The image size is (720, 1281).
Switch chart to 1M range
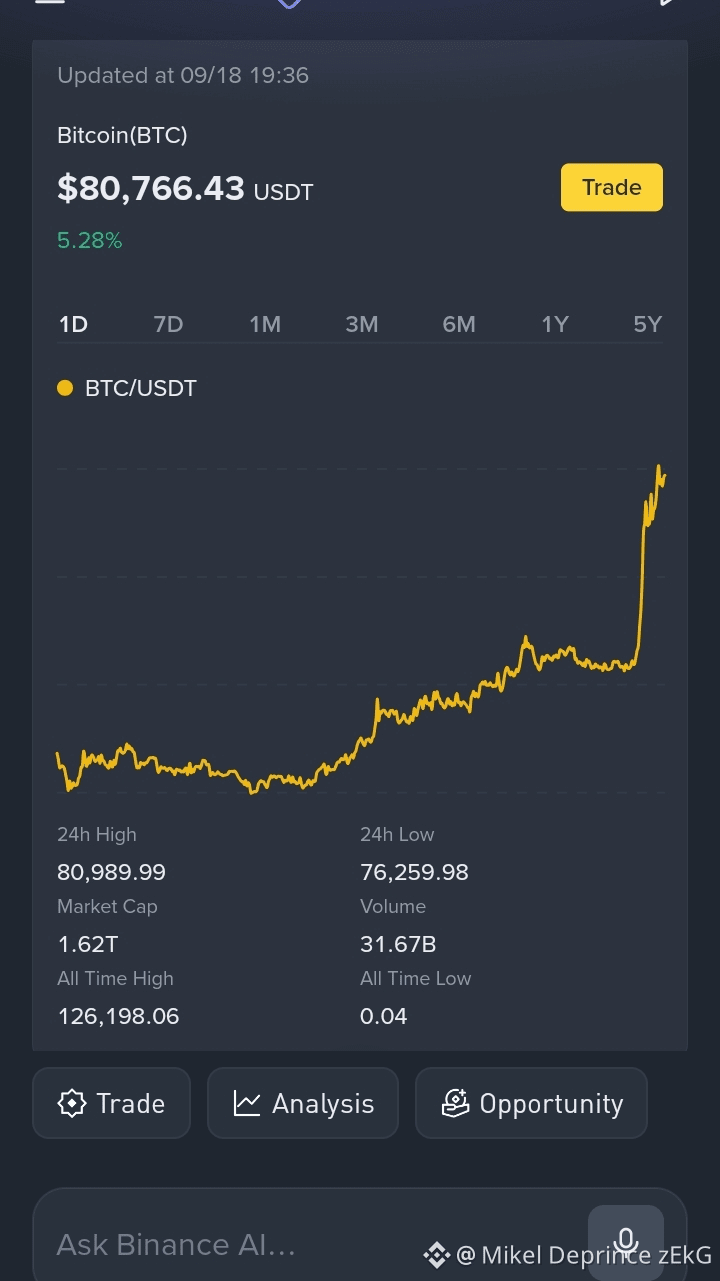pos(265,324)
